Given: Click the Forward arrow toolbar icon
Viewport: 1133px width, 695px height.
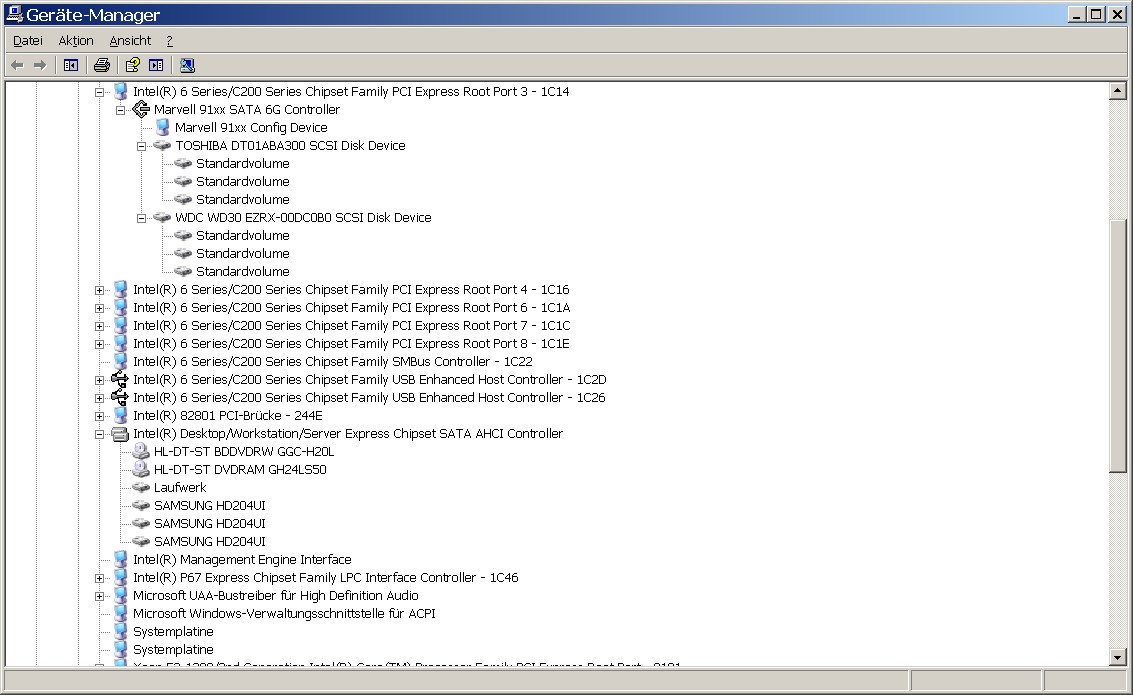Looking at the screenshot, I should pyautogui.click(x=40, y=66).
